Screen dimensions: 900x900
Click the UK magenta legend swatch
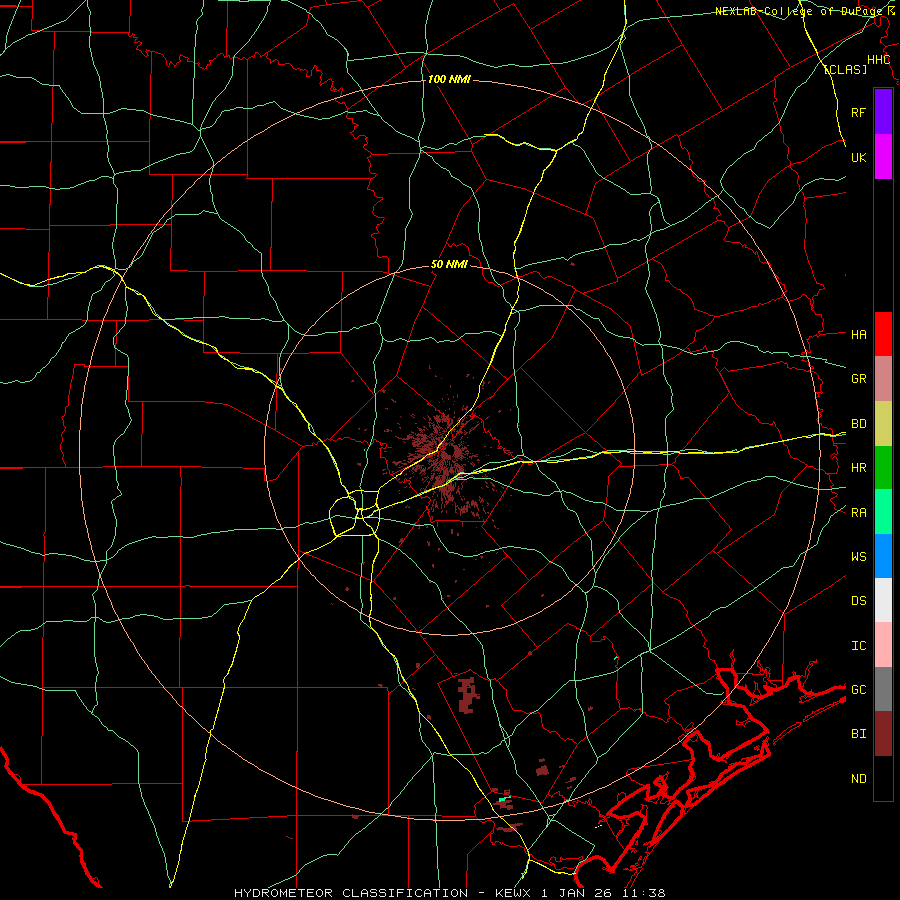click(883, 157)
